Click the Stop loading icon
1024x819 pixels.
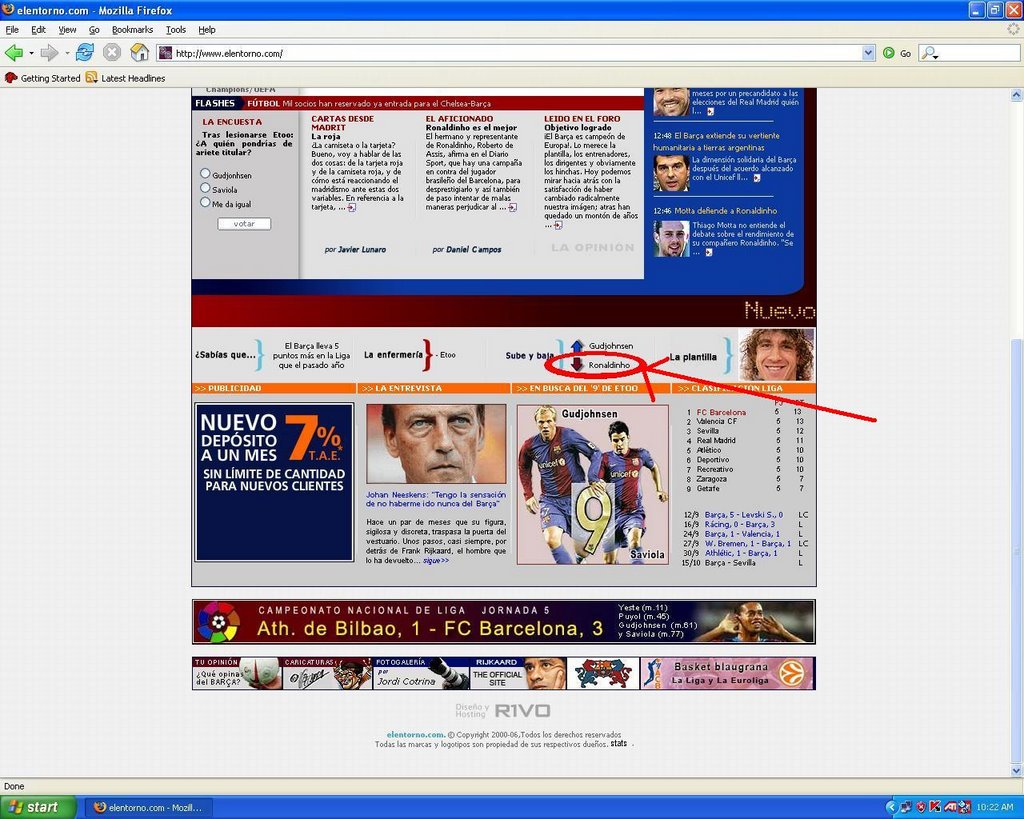click(112, 52)
